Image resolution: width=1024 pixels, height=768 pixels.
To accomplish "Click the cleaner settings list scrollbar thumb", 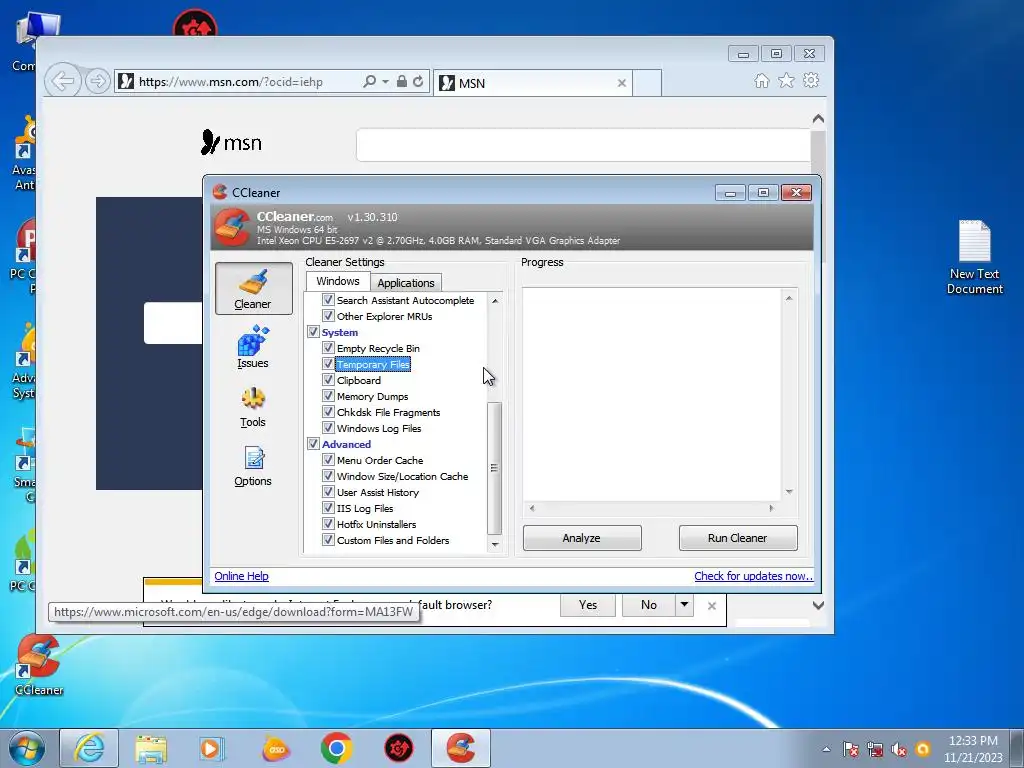I will coord(494,468).
